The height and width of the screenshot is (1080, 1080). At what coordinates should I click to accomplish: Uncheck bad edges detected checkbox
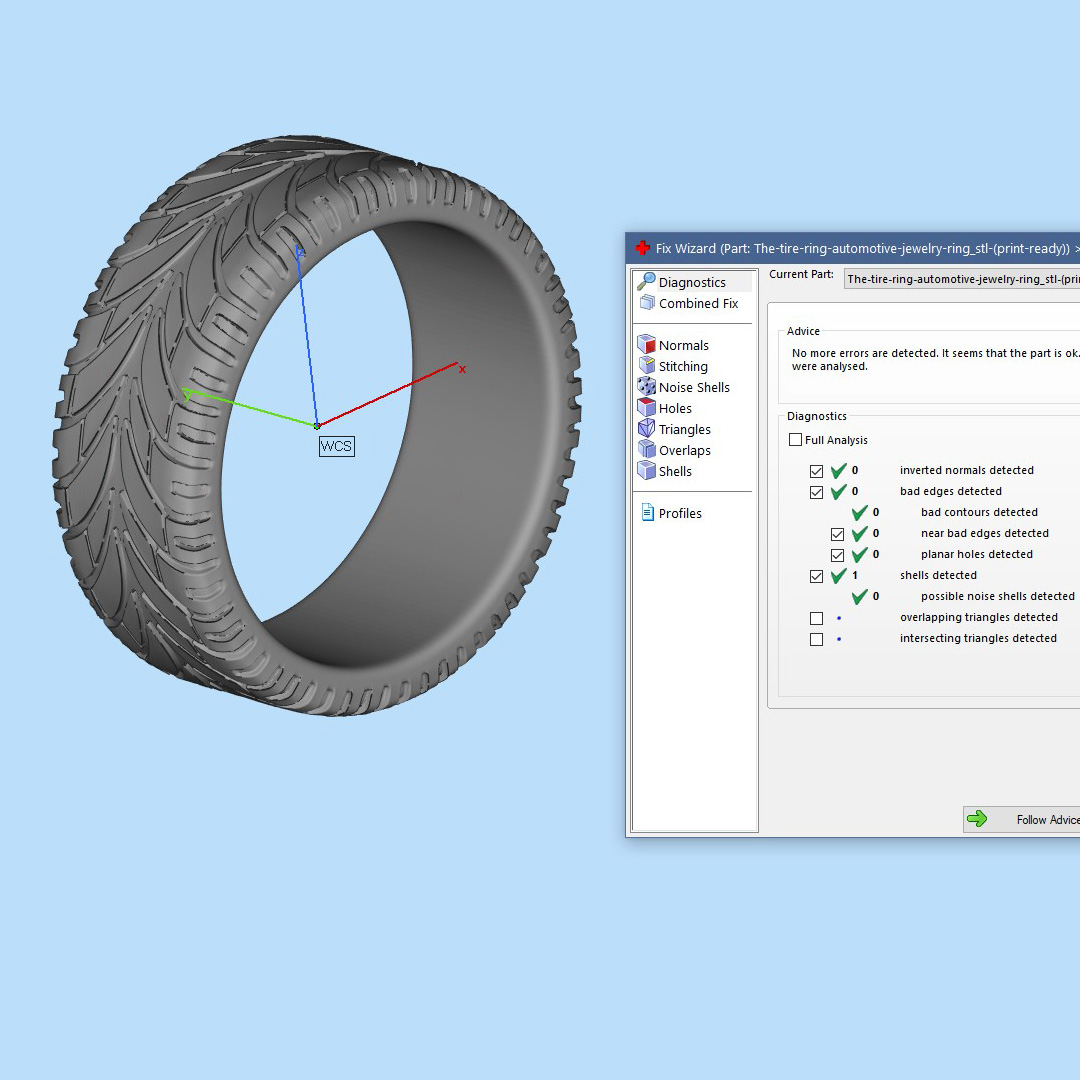pyautogui.click(x=816, y=492)
